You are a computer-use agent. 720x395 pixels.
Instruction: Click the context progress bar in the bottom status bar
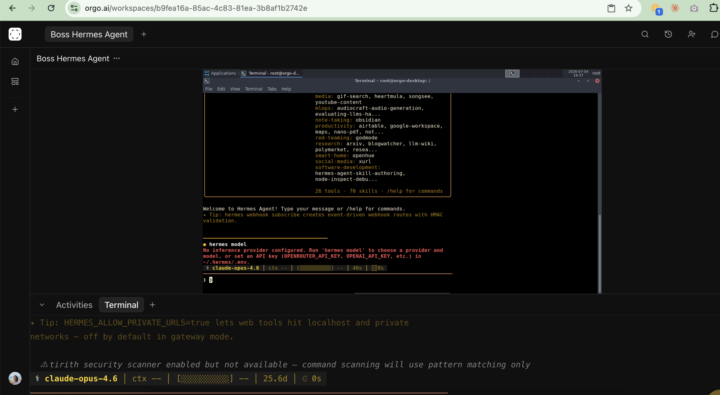tap(205, 378)
